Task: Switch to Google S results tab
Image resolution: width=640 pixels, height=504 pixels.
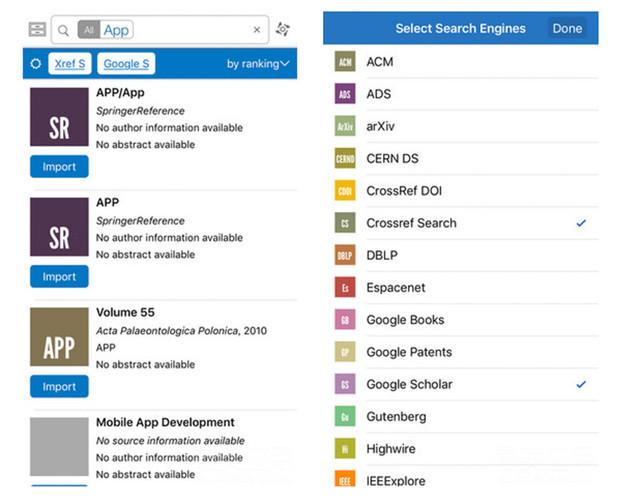Action: [x=126, y=64]
